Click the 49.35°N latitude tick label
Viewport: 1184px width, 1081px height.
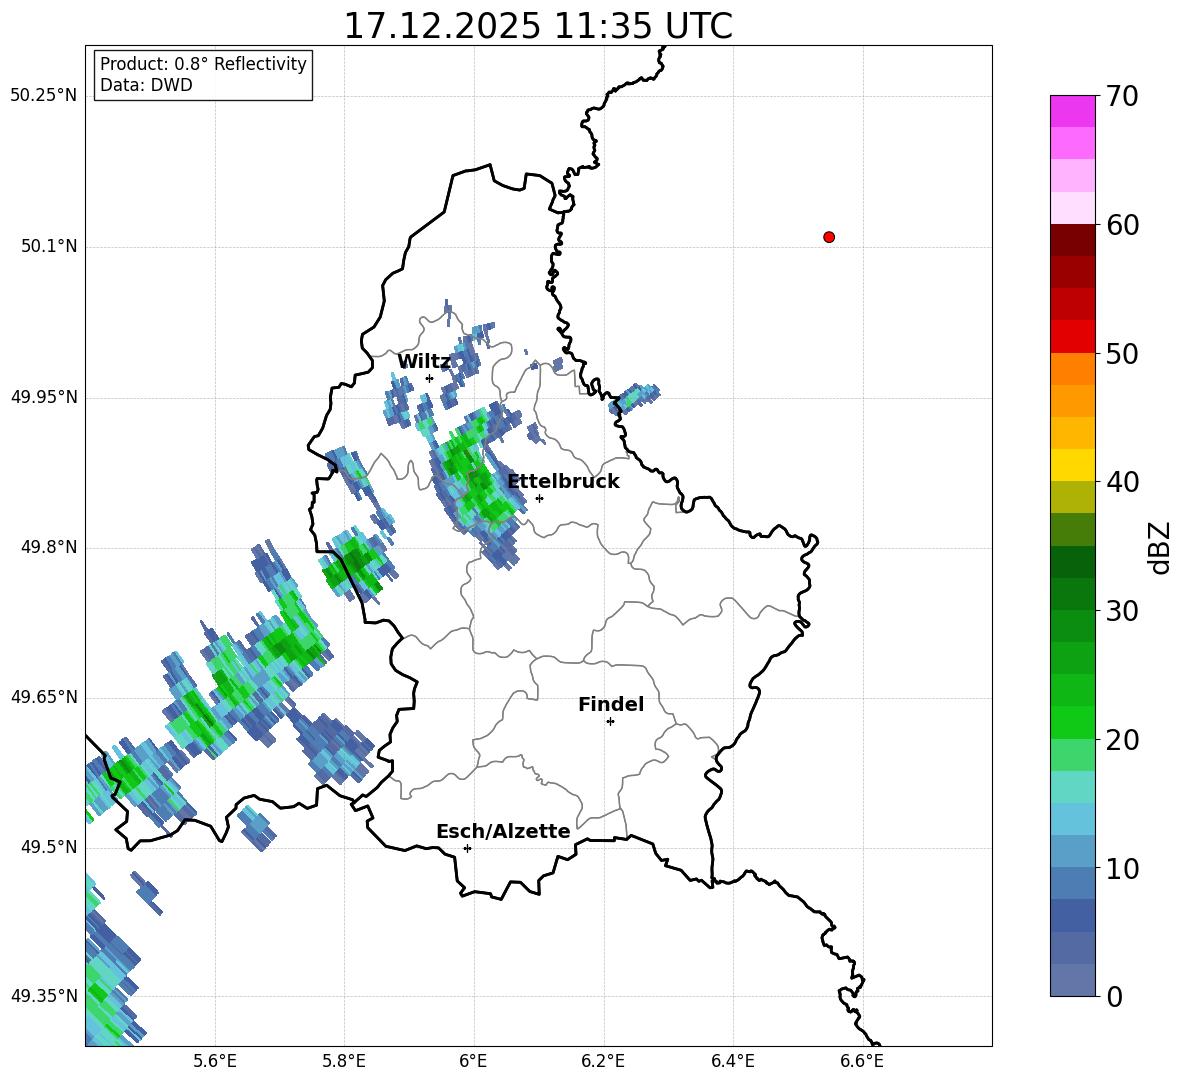coord(44,996)
